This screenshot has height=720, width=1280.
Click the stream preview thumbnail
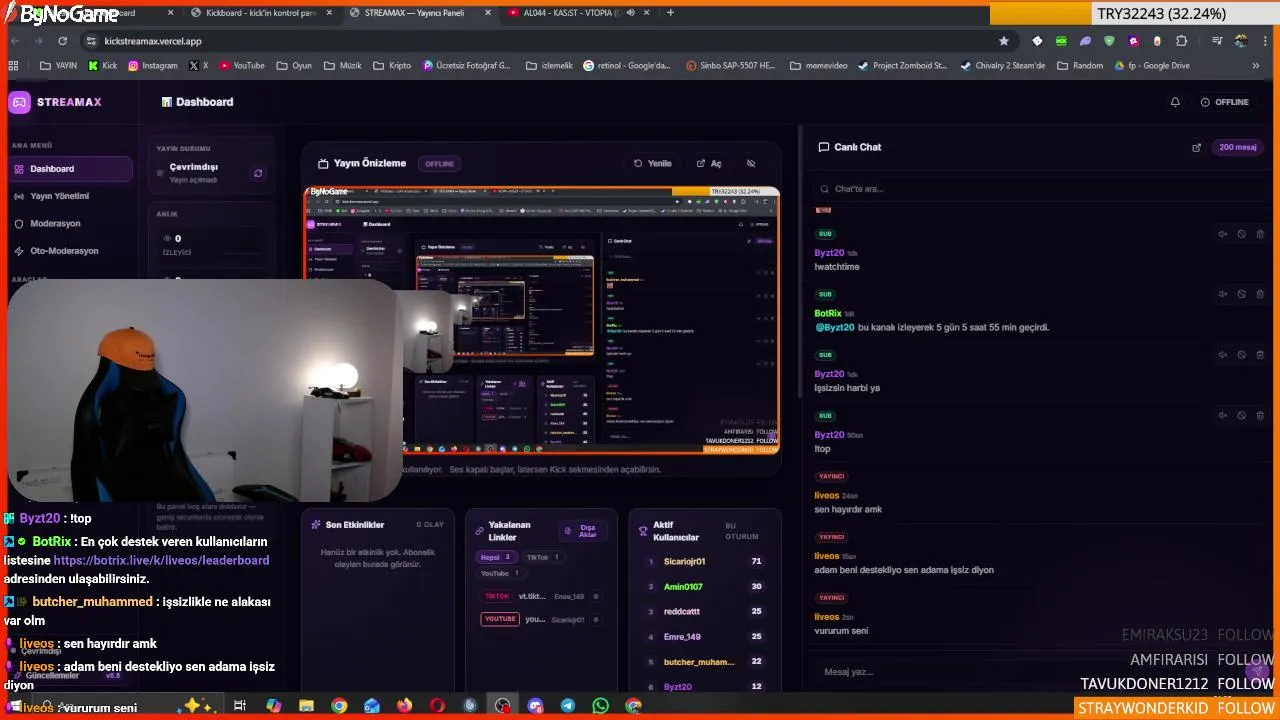click(x=542, y=320)
